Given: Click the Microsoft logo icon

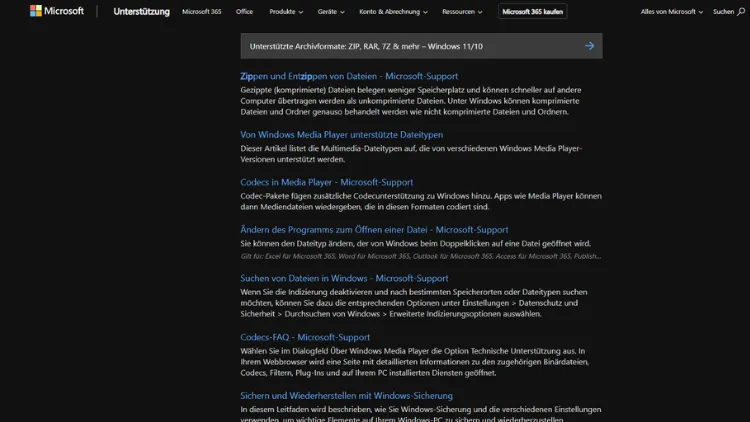Looking at the screenshot, I should (x=36, y=12).
